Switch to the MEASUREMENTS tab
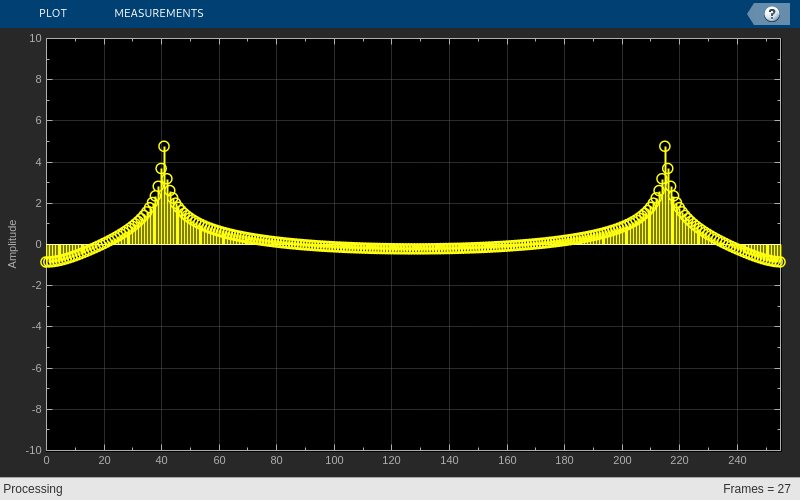Viewport: 800px width, 500px height. (x=159, y=13)
